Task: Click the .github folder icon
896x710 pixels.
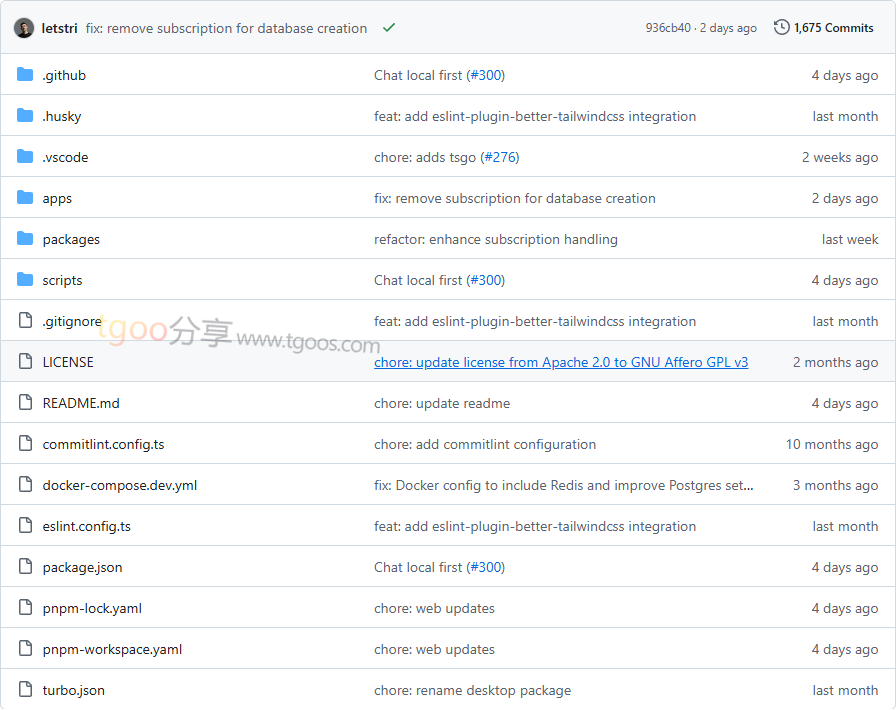Action: tap(25, 75)
